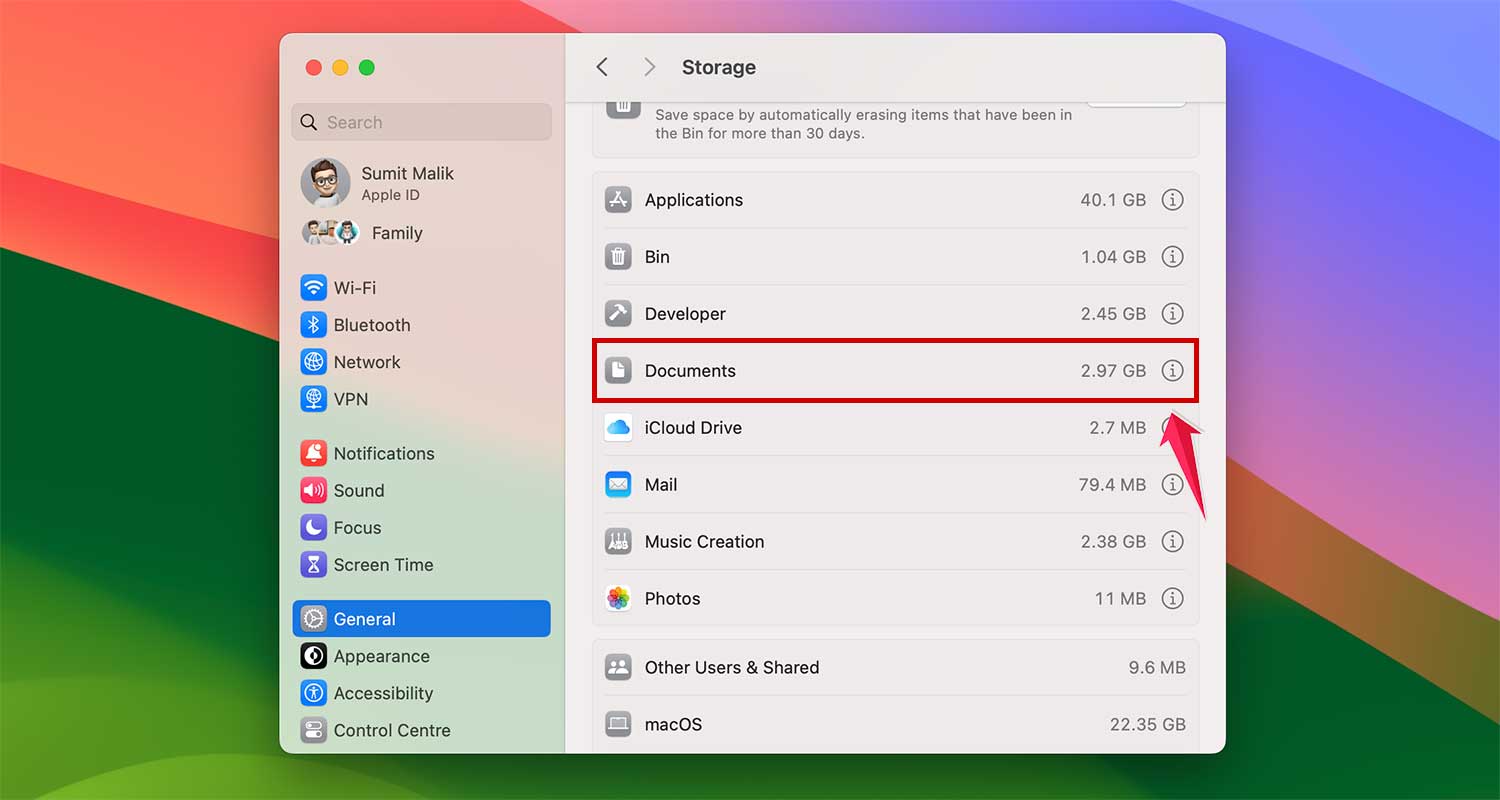This screenshot has height=800, width=1500.
Task: Click the Documents file icon
Action: coord(617,370)
